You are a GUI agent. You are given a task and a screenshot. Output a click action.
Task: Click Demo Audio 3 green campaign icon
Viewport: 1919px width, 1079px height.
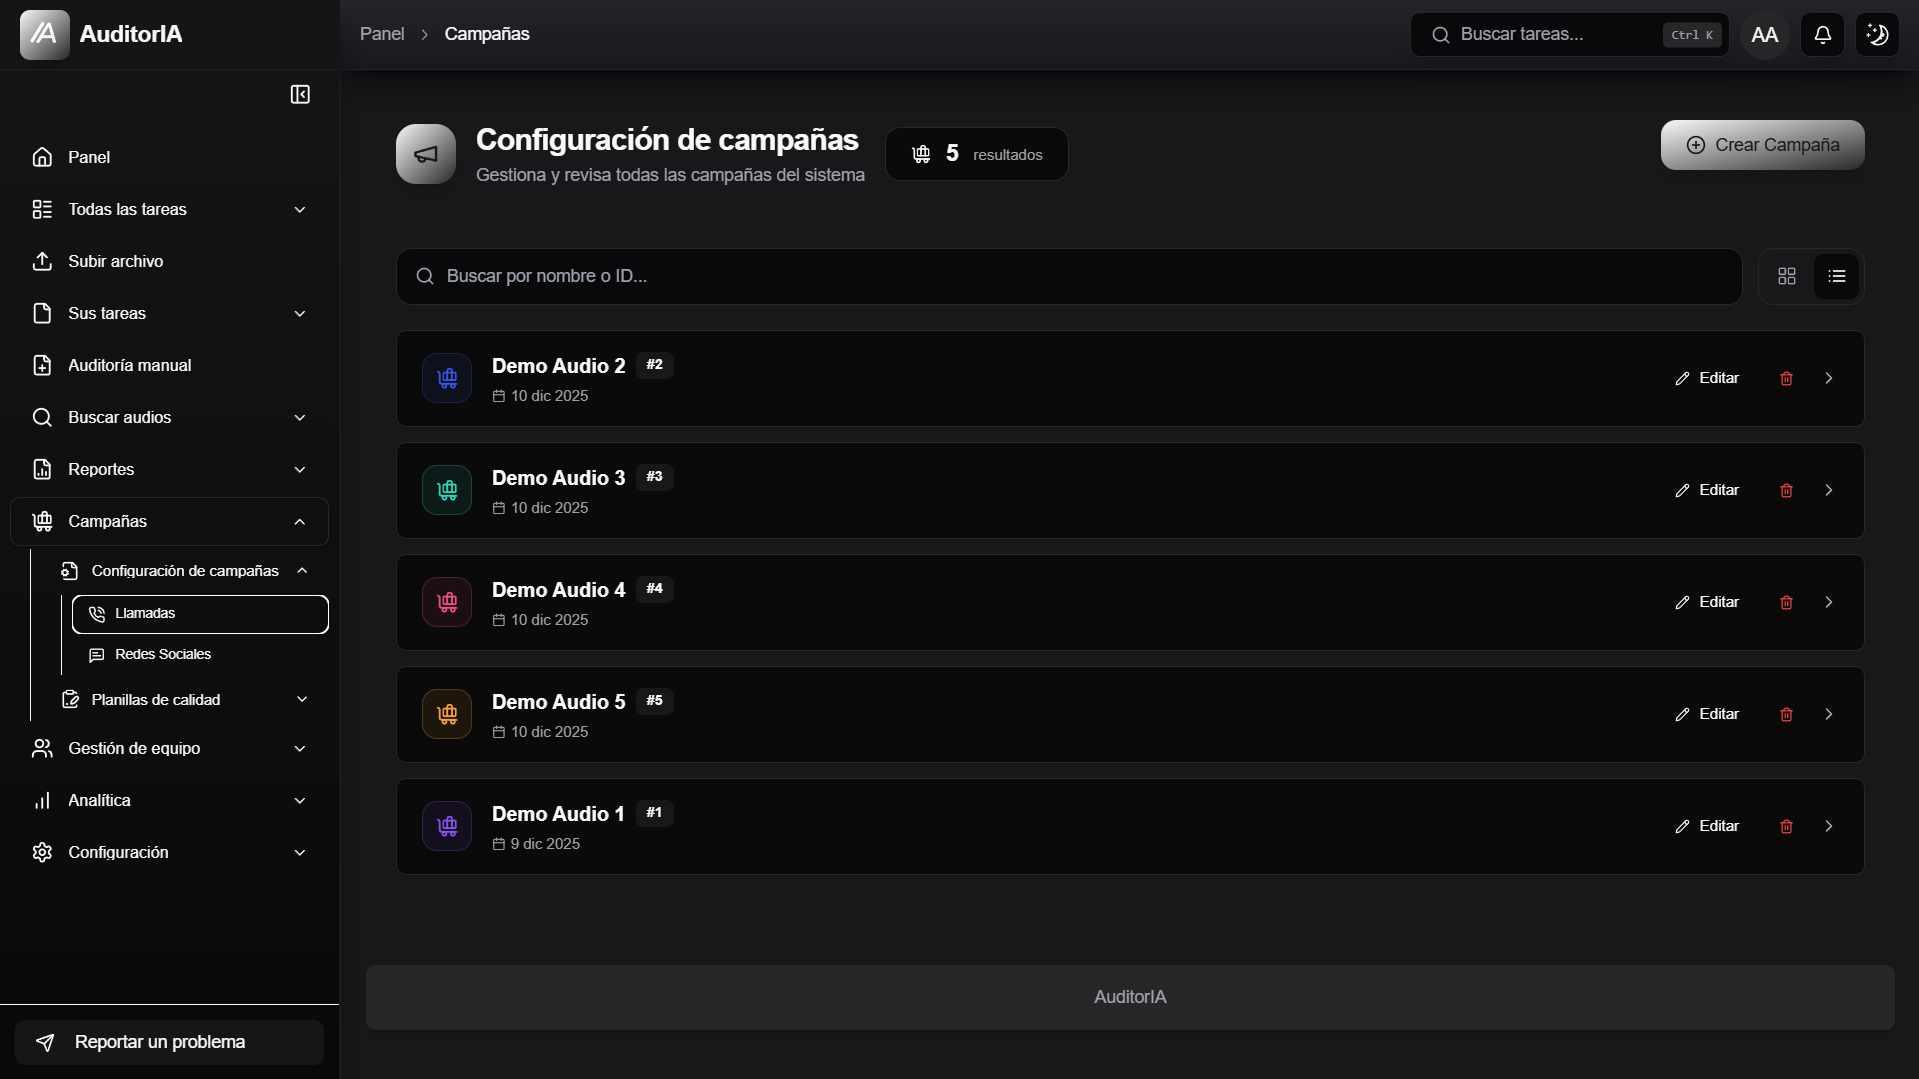coord(447,490)
